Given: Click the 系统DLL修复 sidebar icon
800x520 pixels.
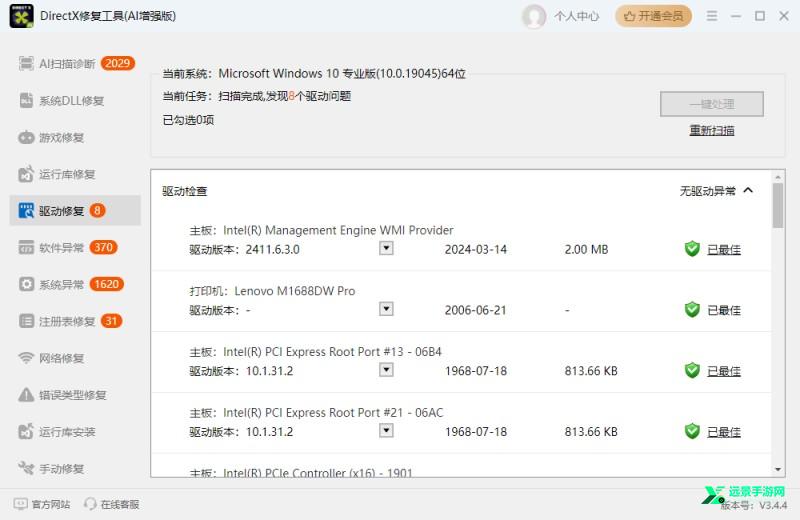Looking at the screenshot, I should tap(26, 101).
